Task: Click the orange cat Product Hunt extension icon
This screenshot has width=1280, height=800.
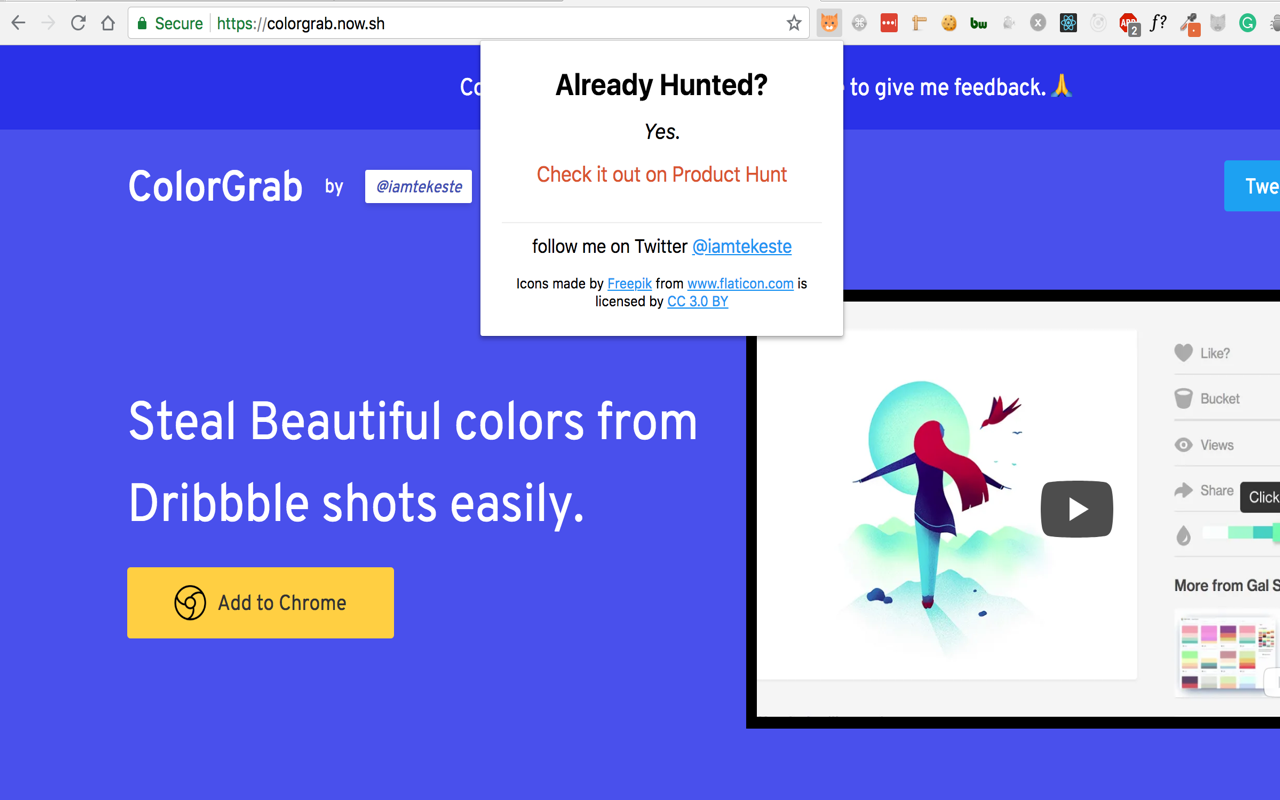Action: tap(829, 23)
